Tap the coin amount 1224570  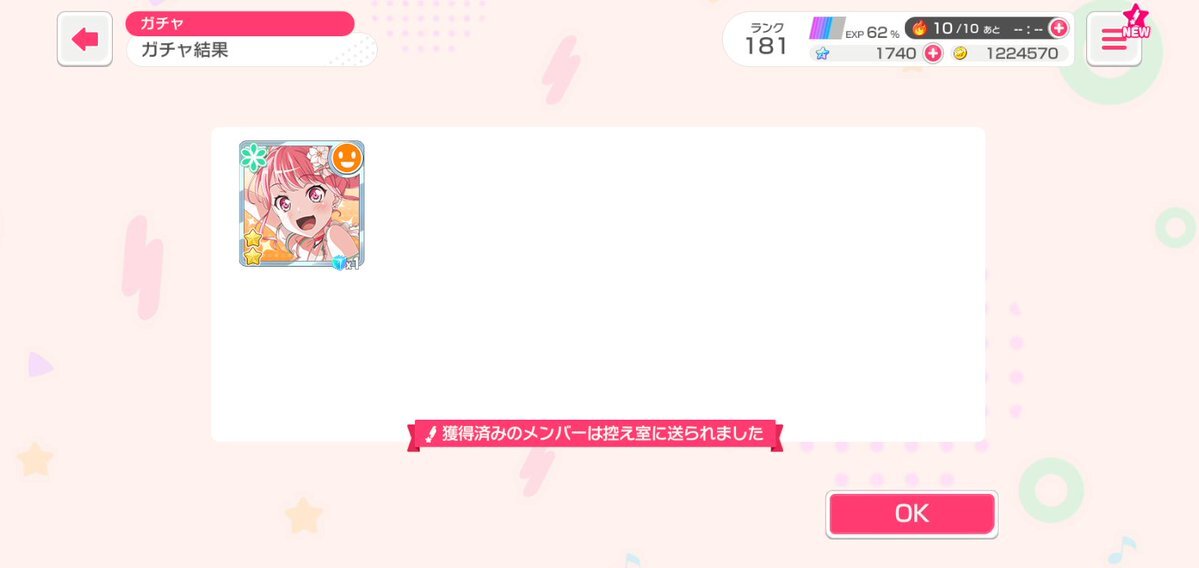(x=1022, y=54)
